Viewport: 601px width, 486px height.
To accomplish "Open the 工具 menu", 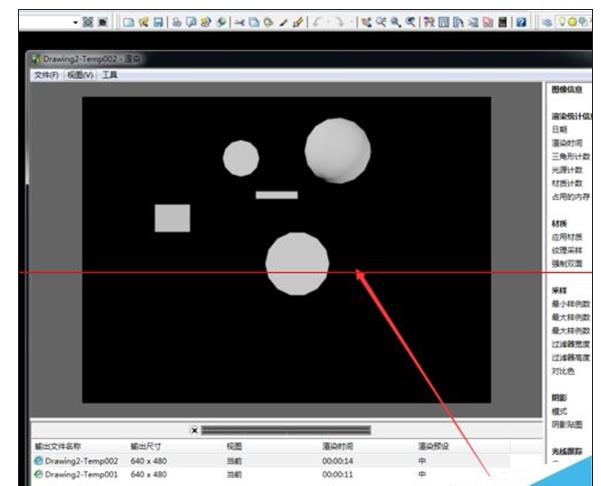I will [111, 75].
